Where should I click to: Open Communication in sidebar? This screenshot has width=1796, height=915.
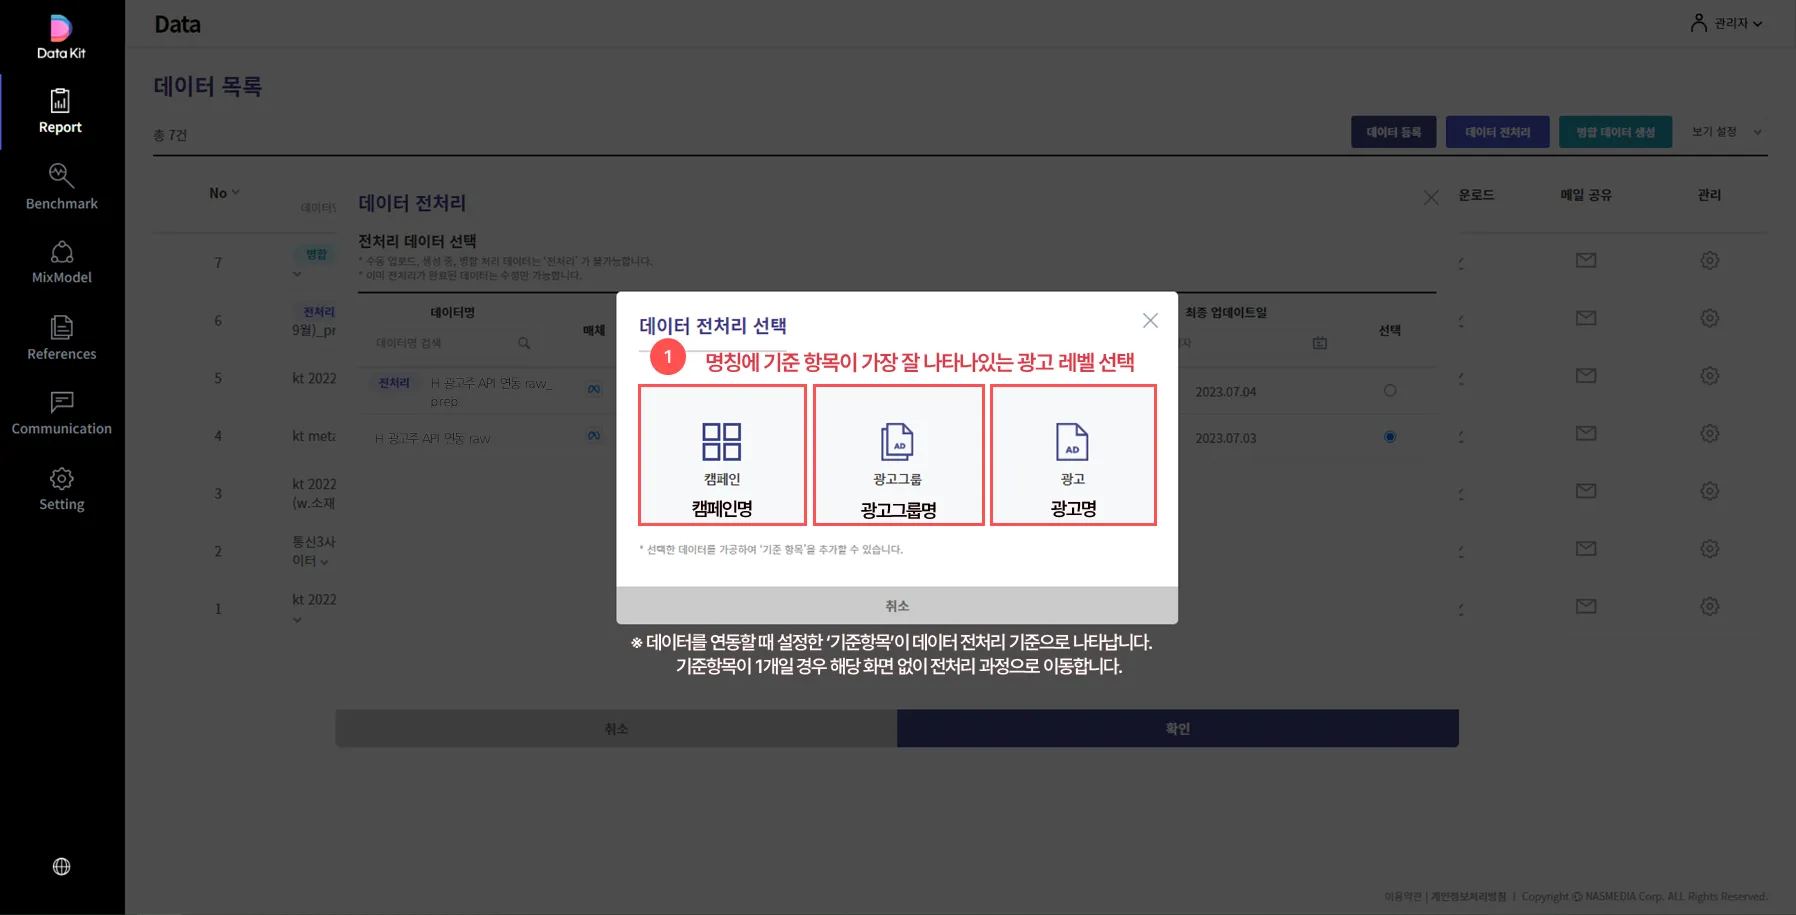tap(61, 413)
